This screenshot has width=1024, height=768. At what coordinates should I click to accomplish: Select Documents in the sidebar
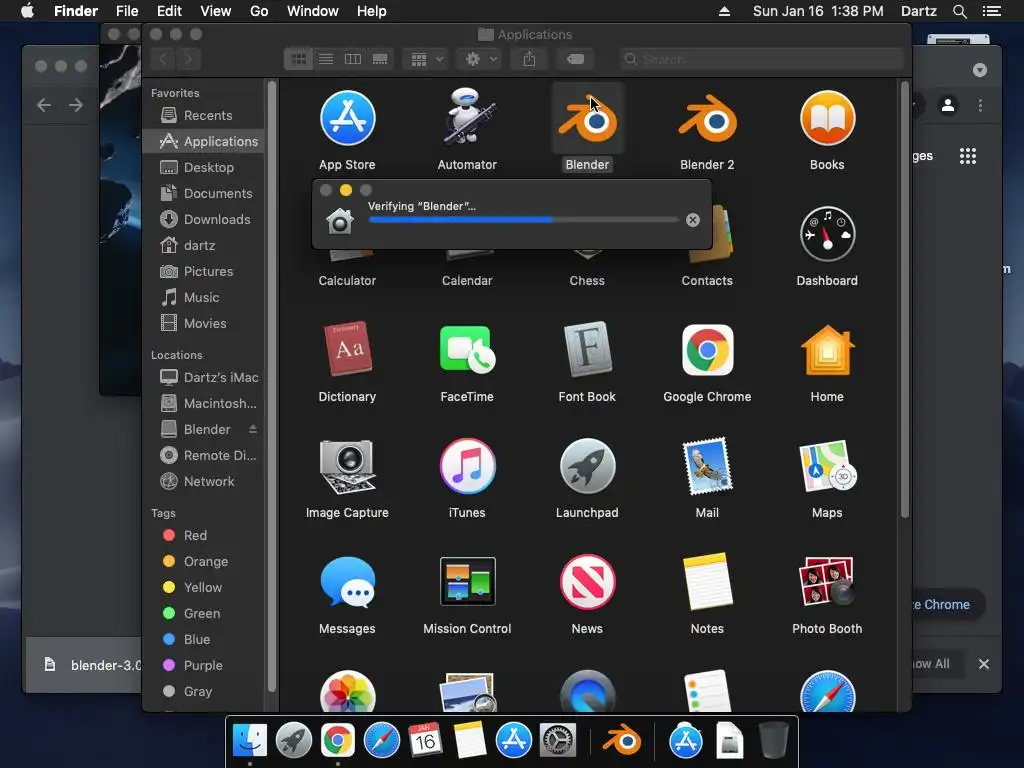(202, 194)
